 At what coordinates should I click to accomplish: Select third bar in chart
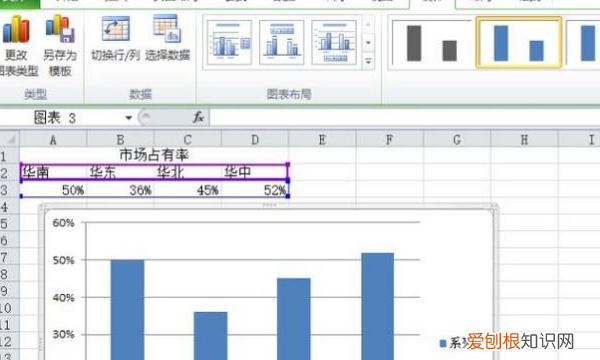pos(294,319)
